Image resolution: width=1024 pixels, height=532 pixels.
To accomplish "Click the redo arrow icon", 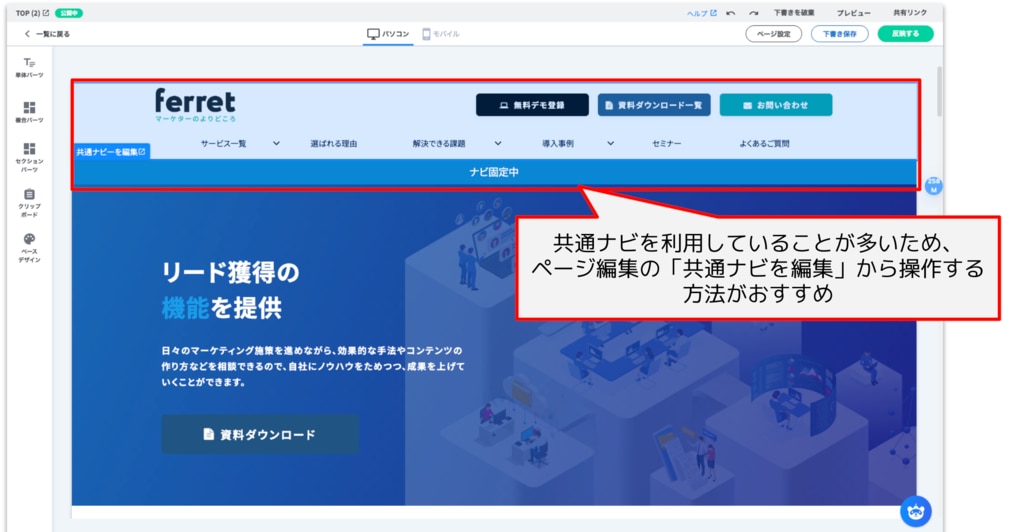I will coord(754,13).
